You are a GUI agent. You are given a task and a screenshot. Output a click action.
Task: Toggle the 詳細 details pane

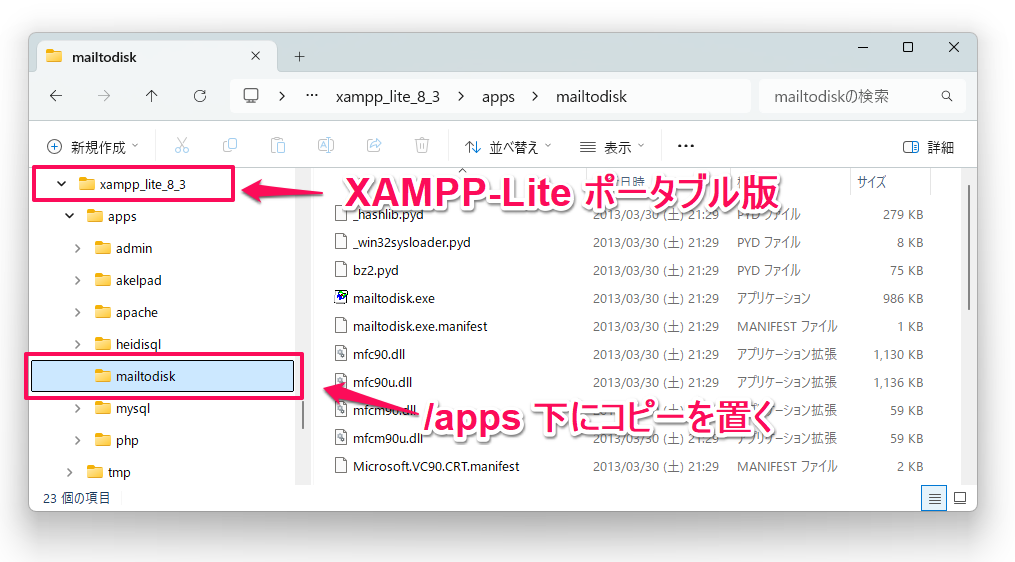928,147
